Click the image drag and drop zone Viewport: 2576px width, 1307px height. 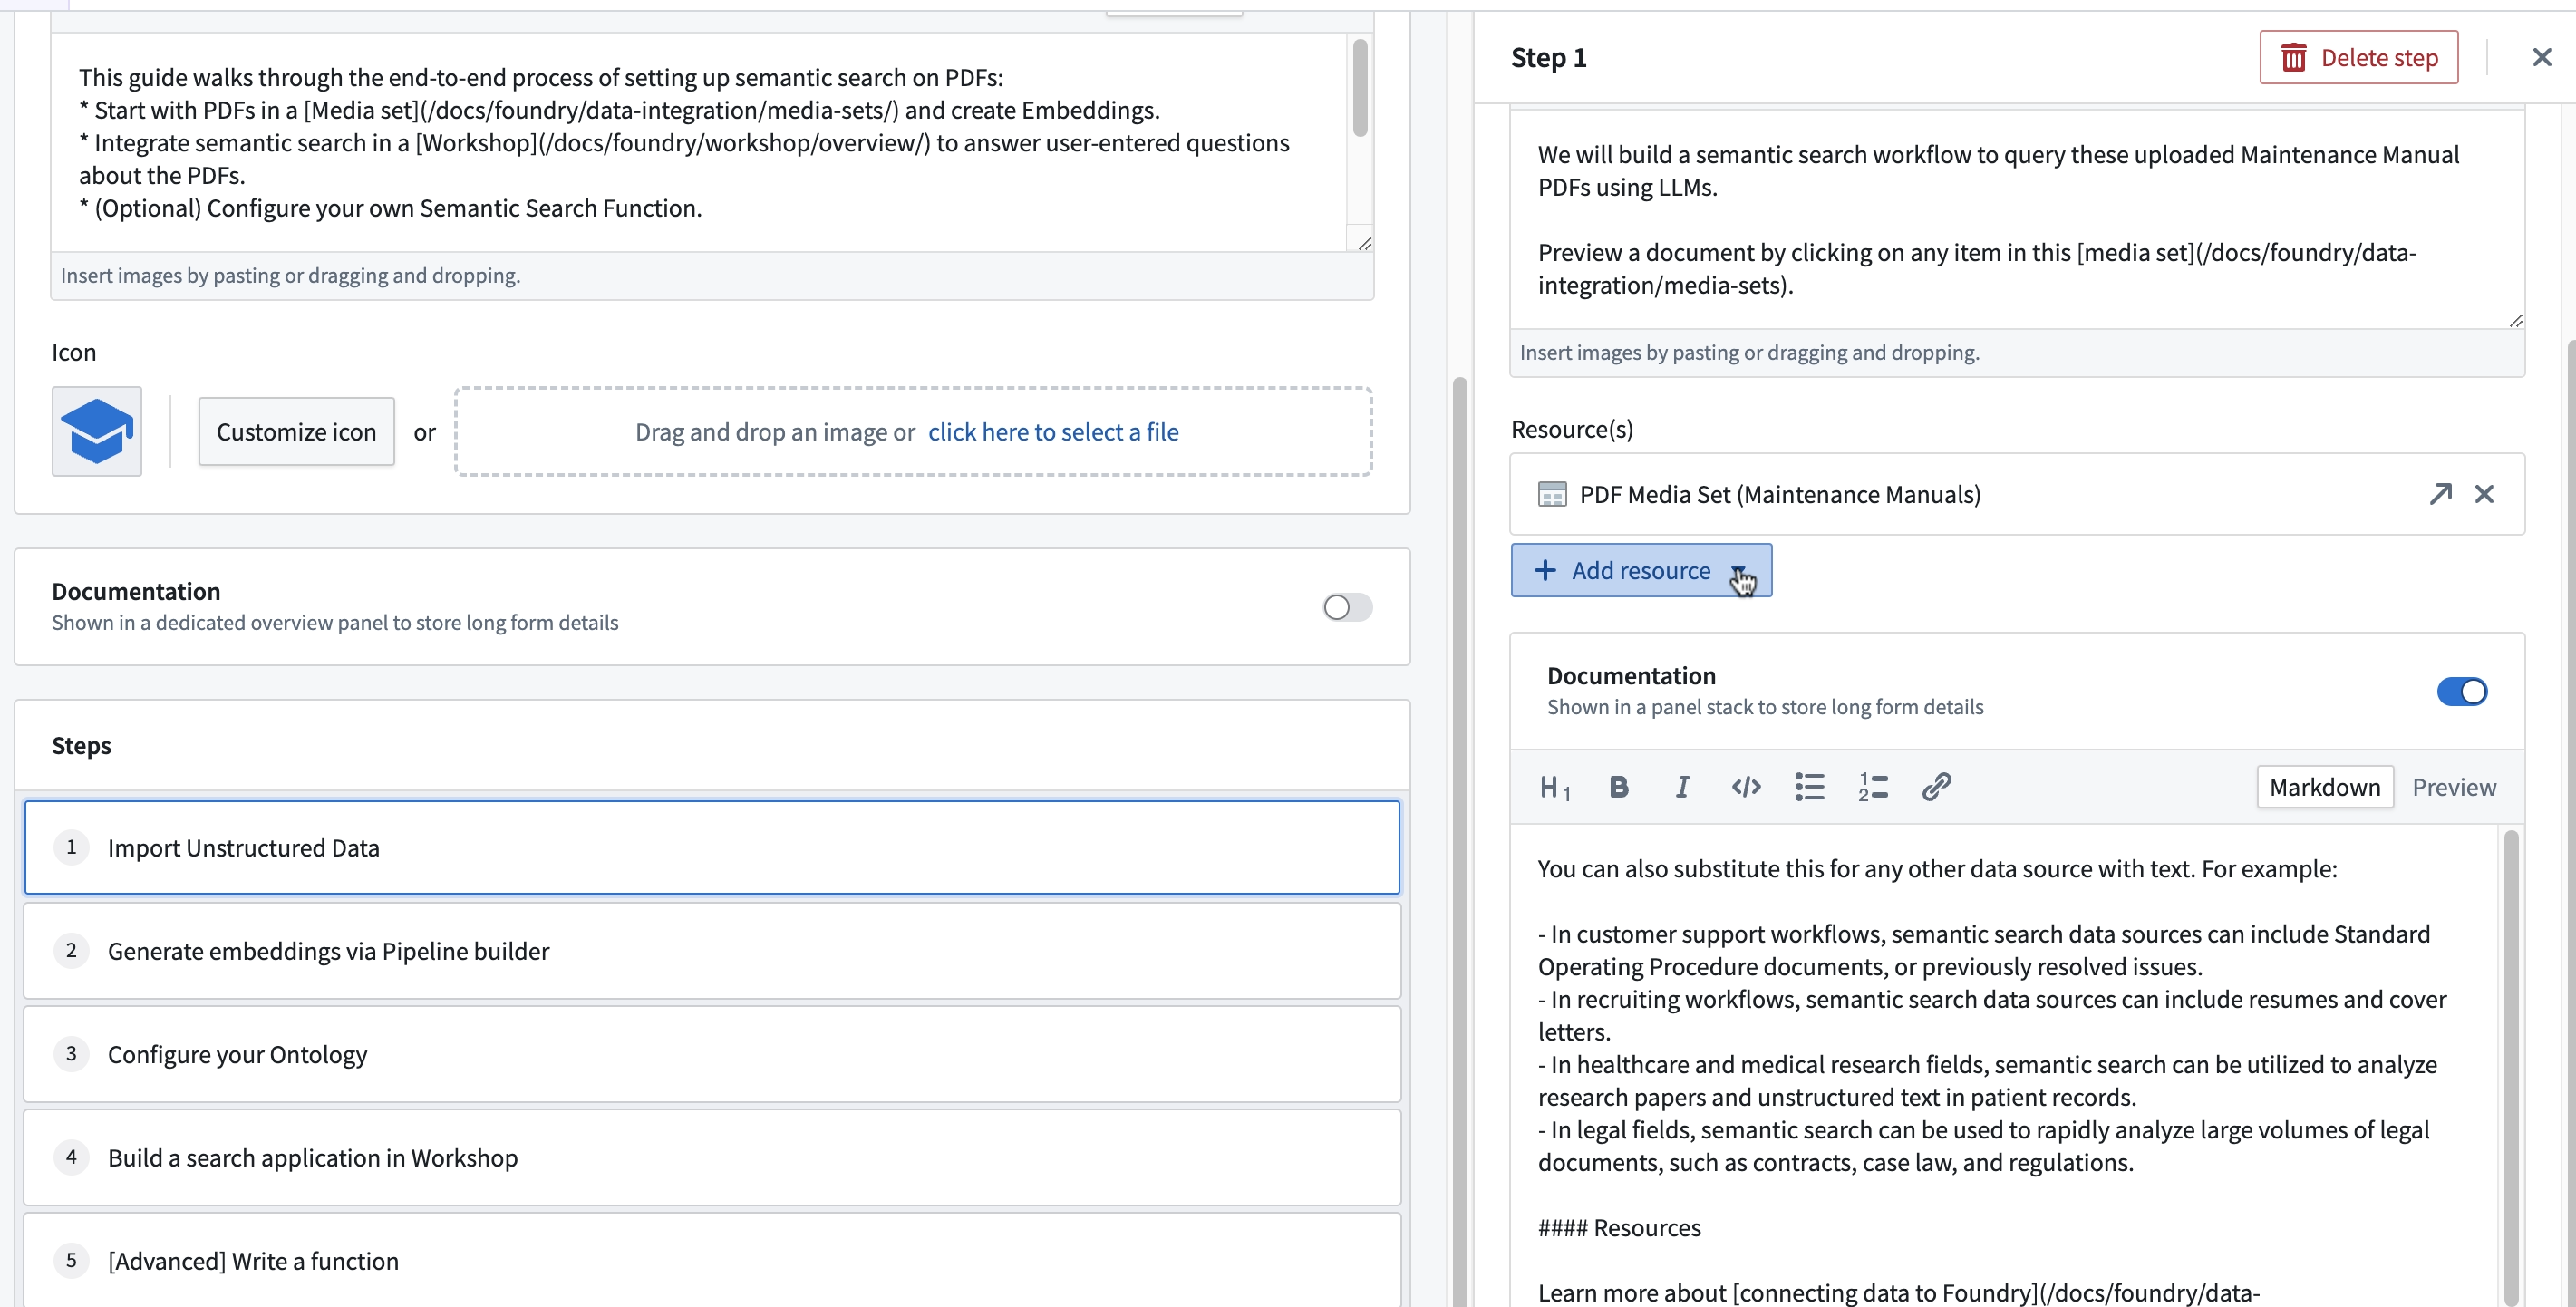tap(913, 431)
